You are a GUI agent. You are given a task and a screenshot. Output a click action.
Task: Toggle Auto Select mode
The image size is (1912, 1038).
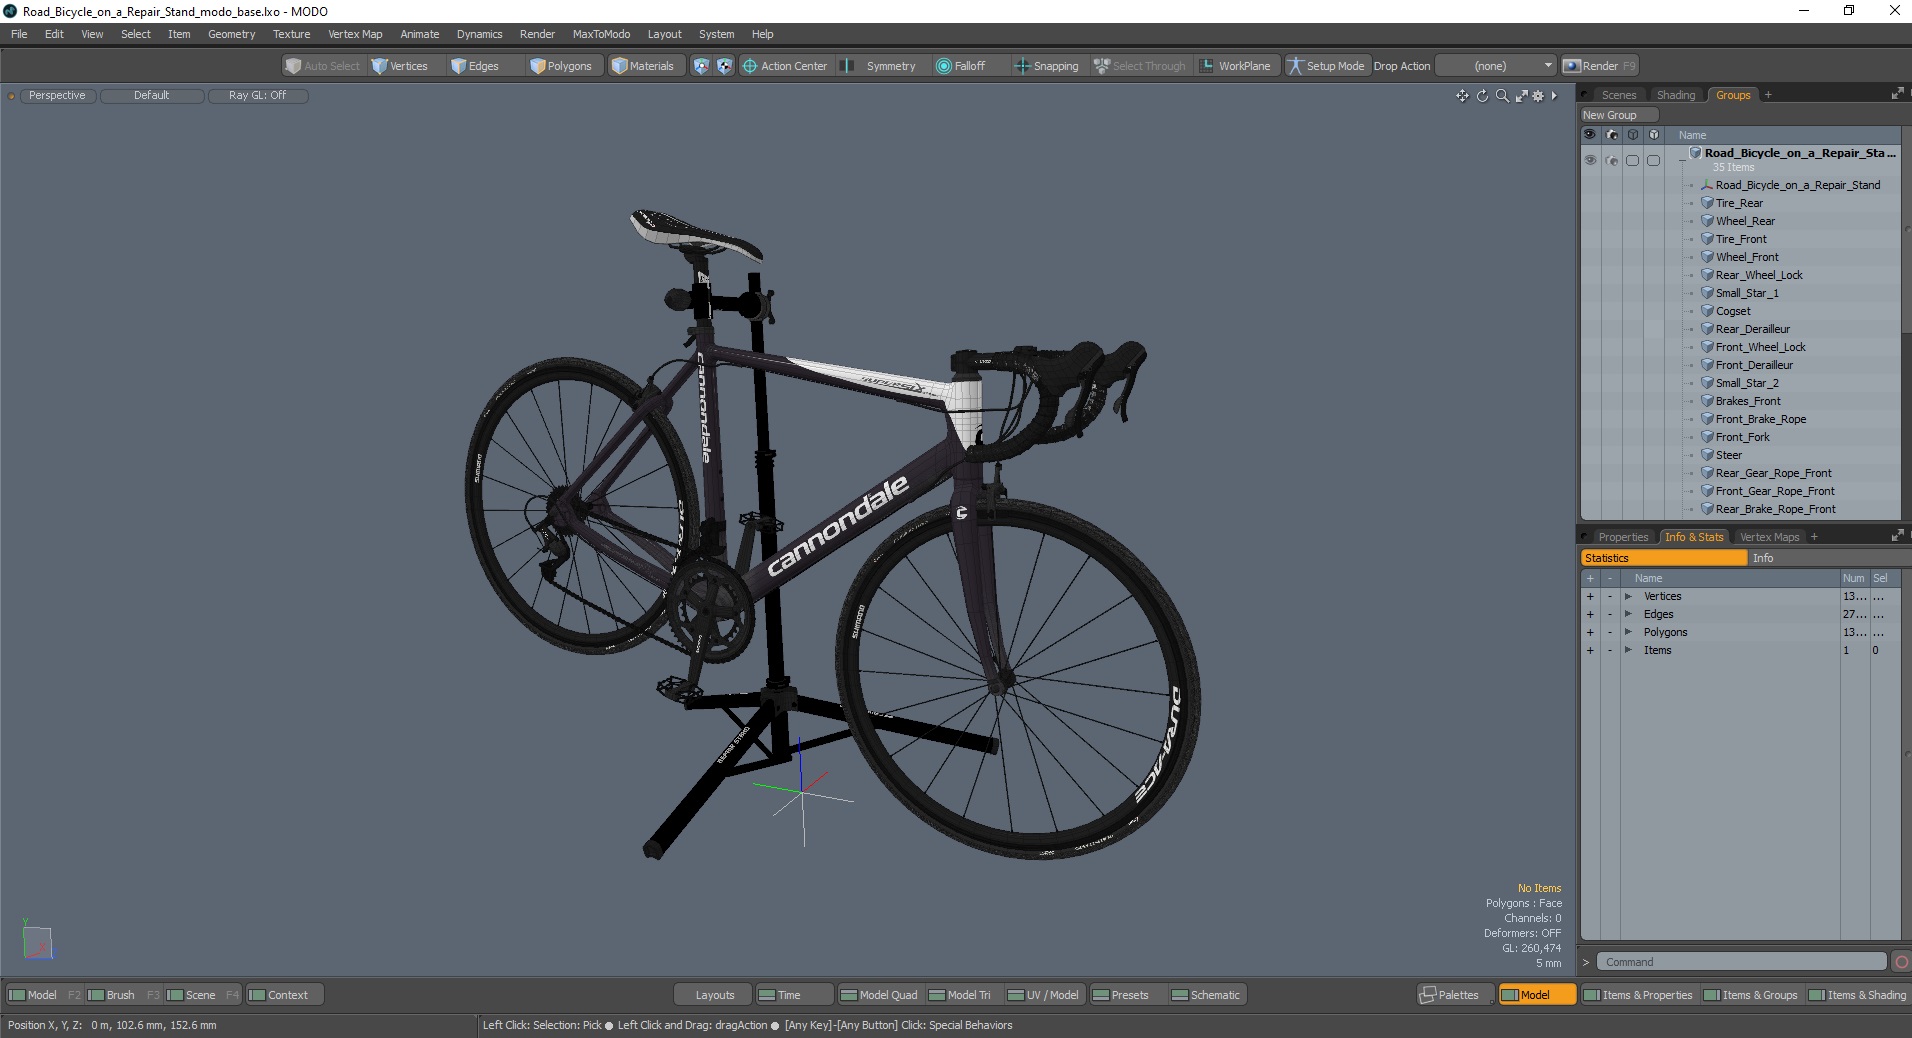[x=322, y=66]
